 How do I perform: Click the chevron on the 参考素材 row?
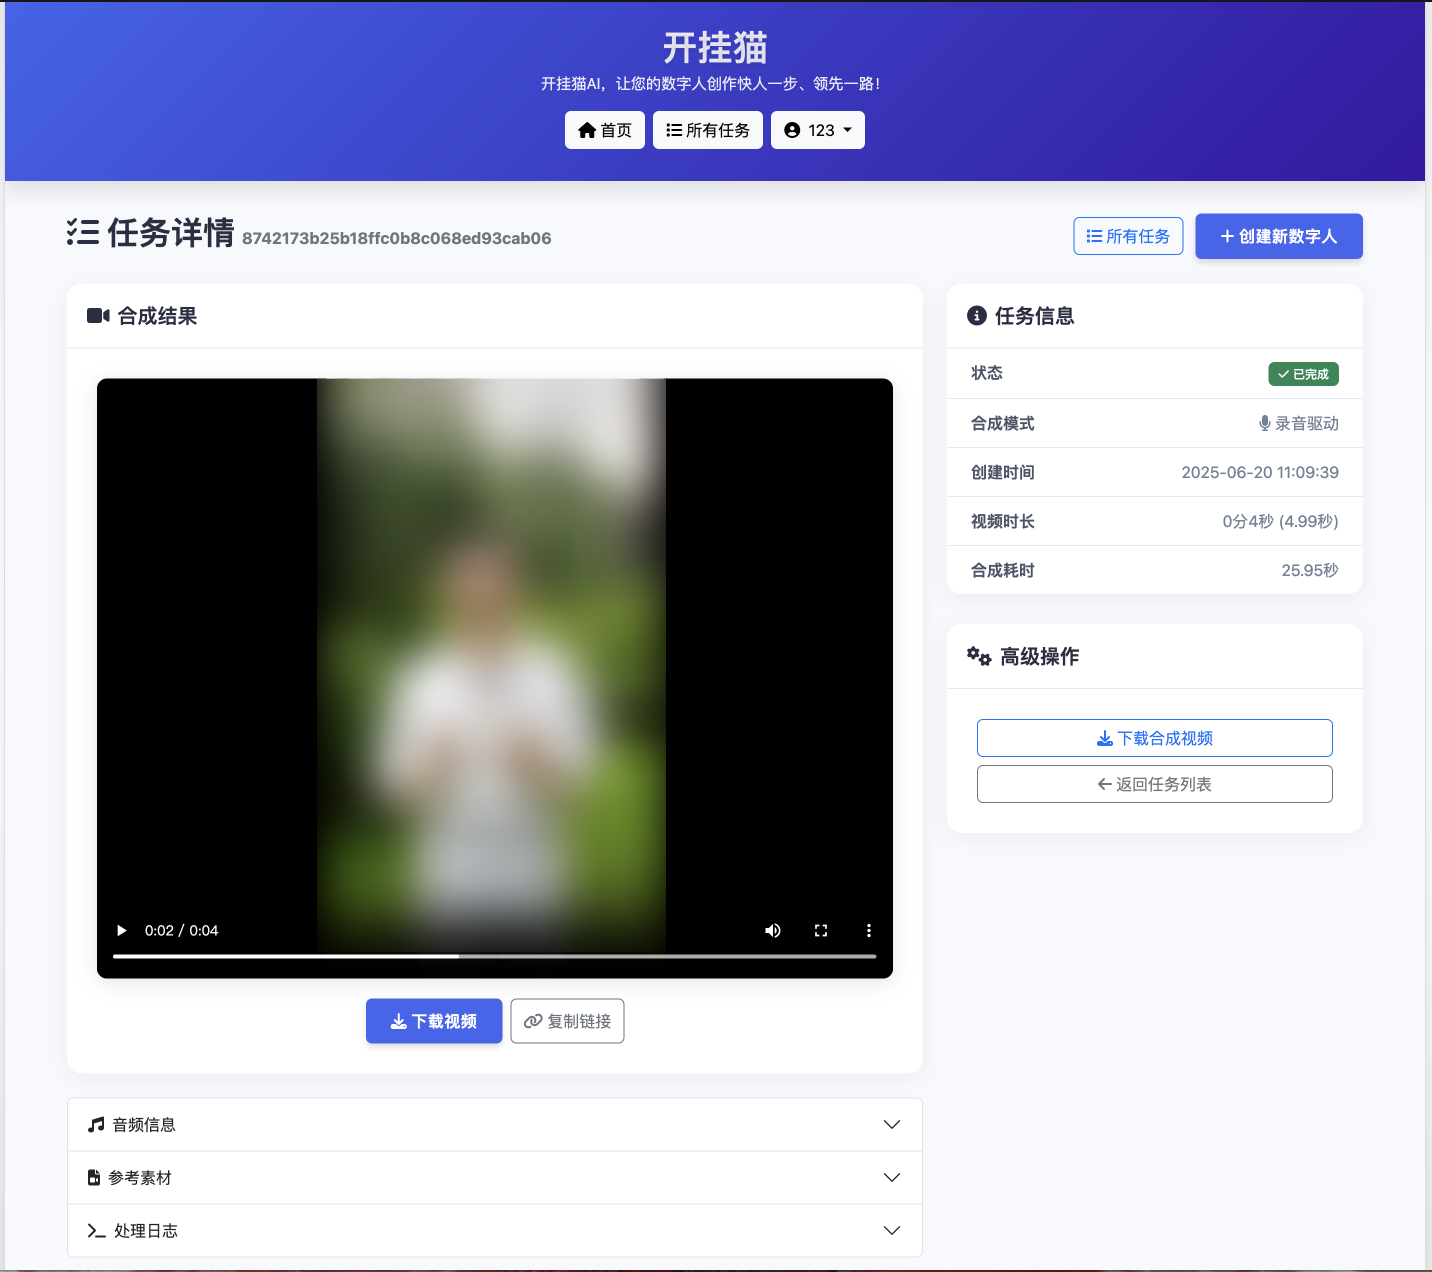892,1178
